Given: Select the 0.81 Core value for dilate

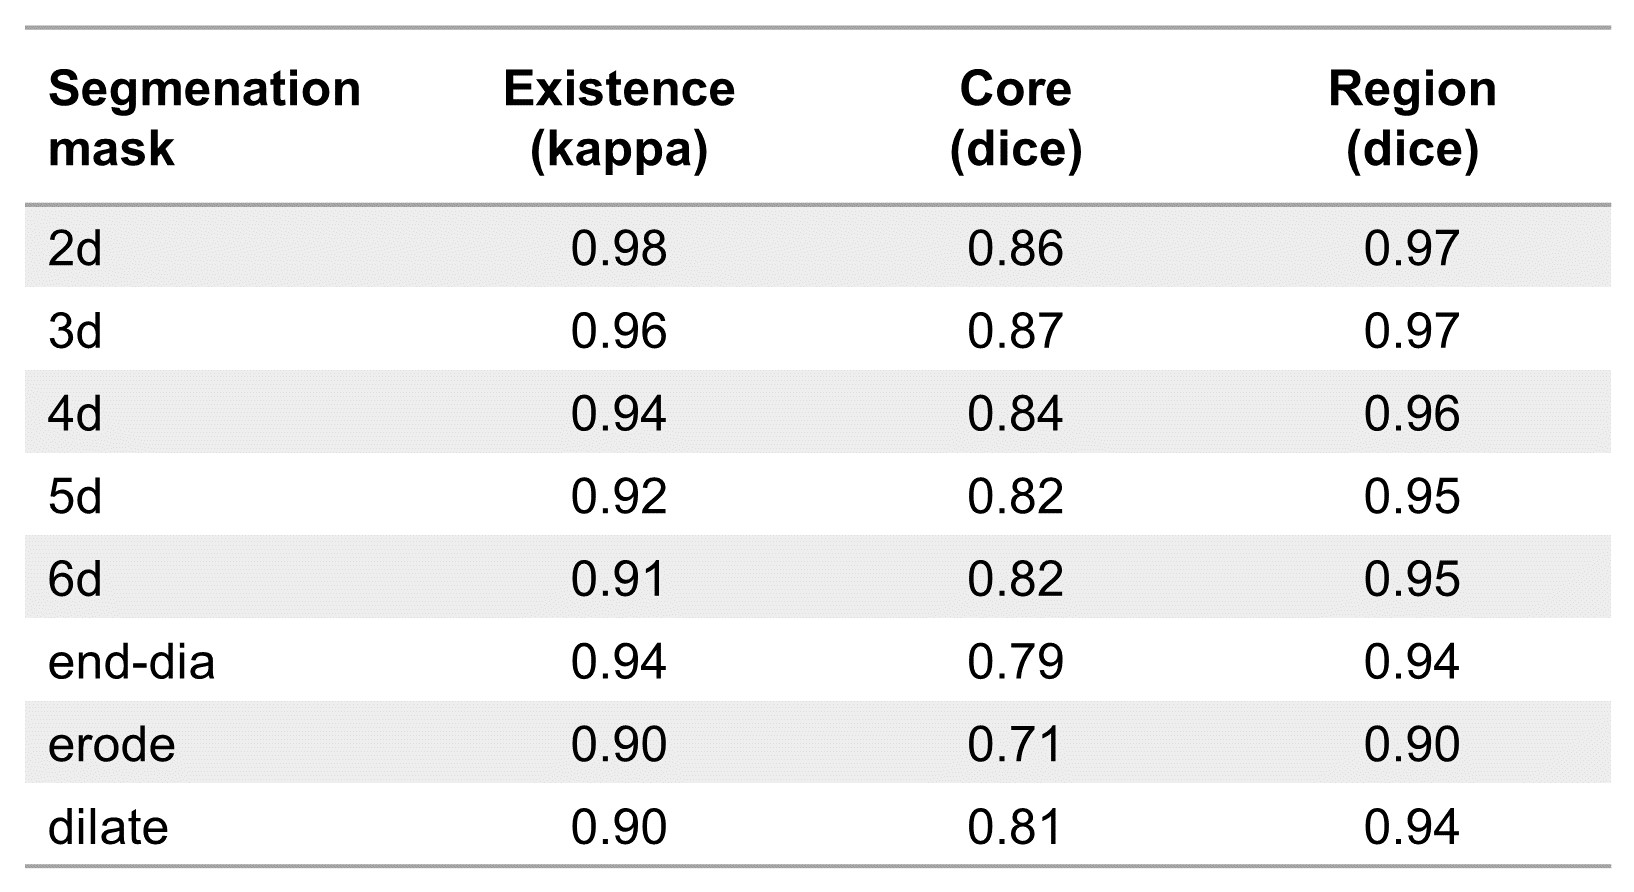Looking at the screenshot, I should point(1015,828).
